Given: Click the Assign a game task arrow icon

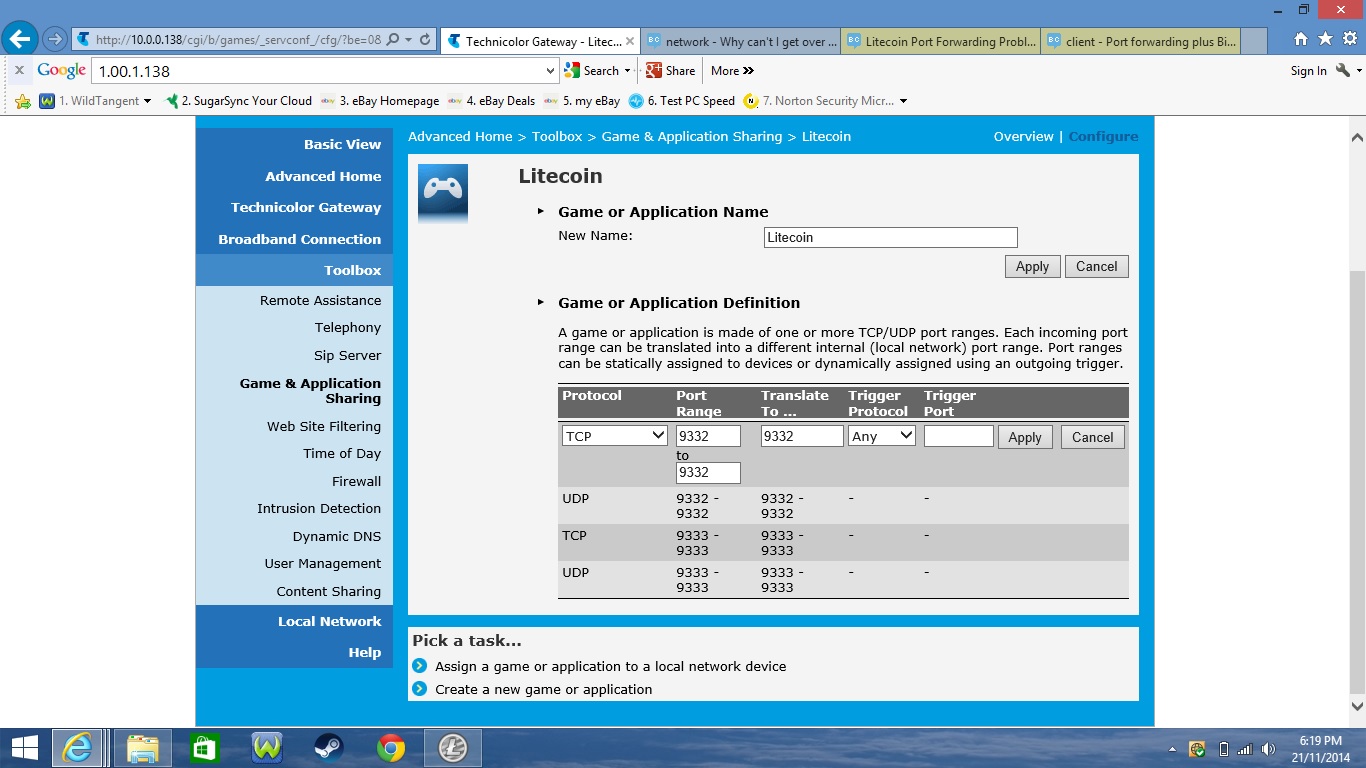Looking at the screenshot, I should coord(420,666).
